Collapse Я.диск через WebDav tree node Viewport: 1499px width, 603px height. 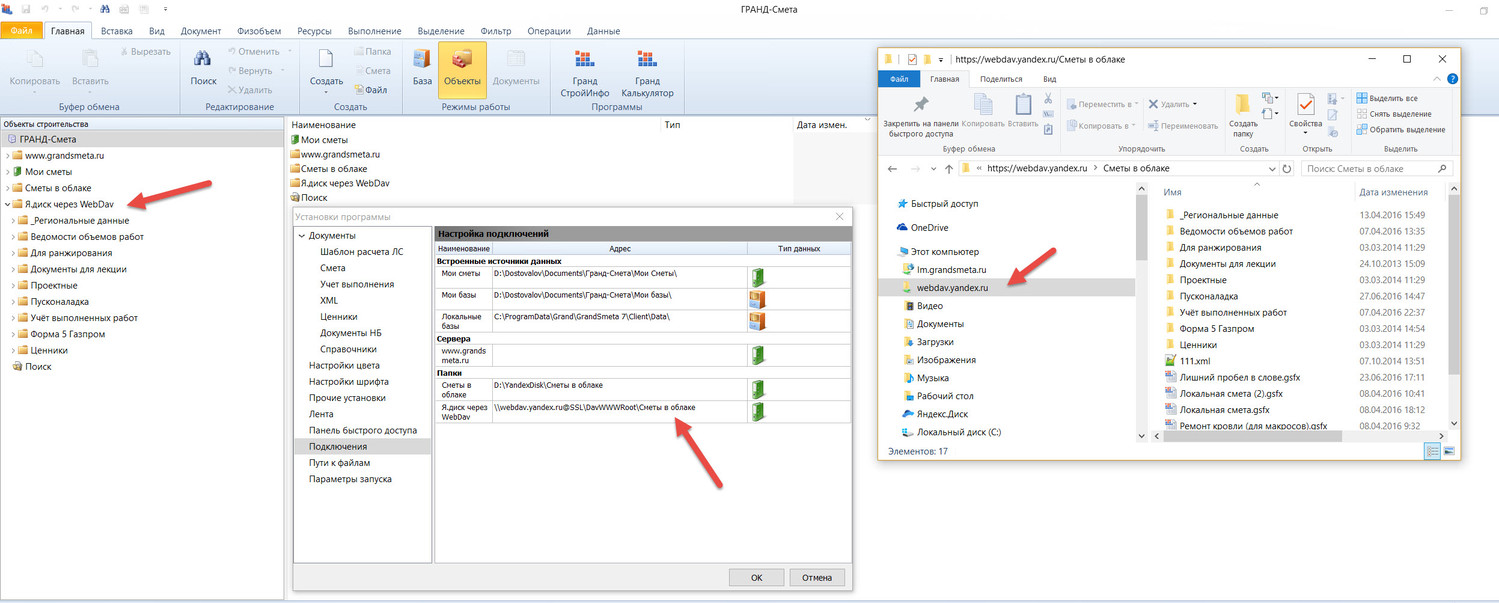click(x=8, y=204)
